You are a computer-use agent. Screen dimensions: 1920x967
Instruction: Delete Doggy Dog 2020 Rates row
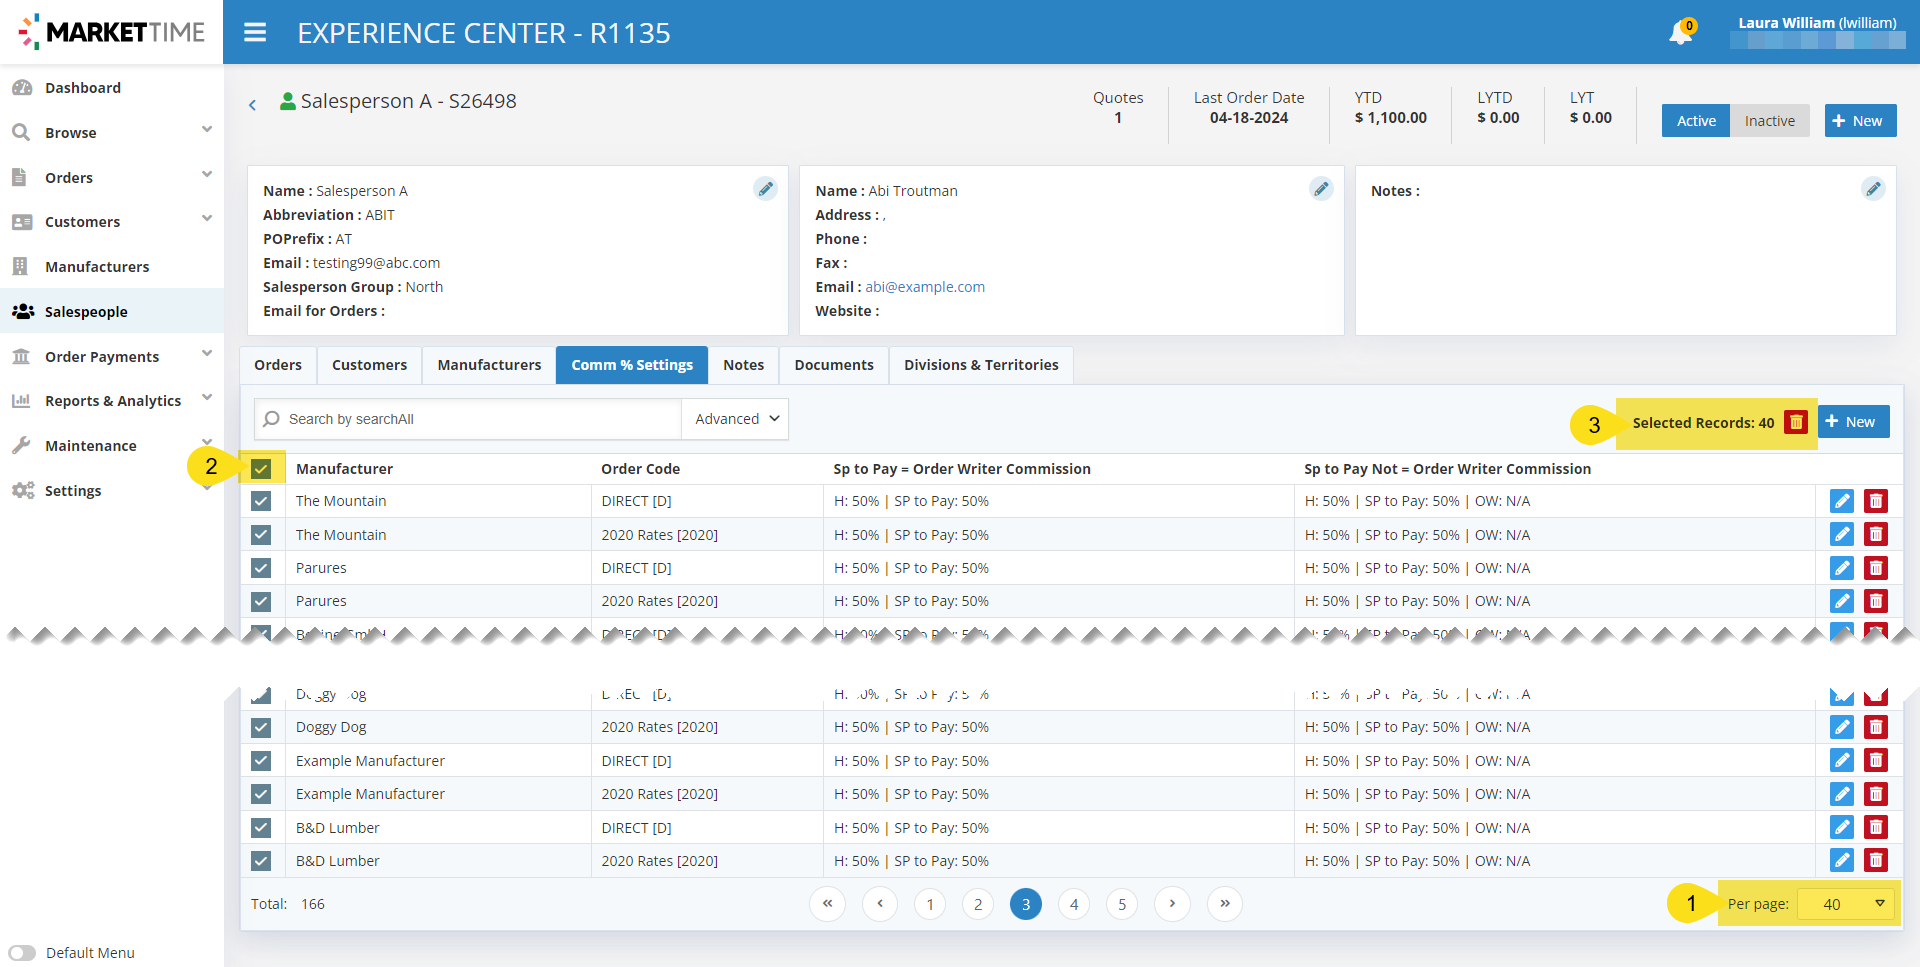tap(1876, 727)
